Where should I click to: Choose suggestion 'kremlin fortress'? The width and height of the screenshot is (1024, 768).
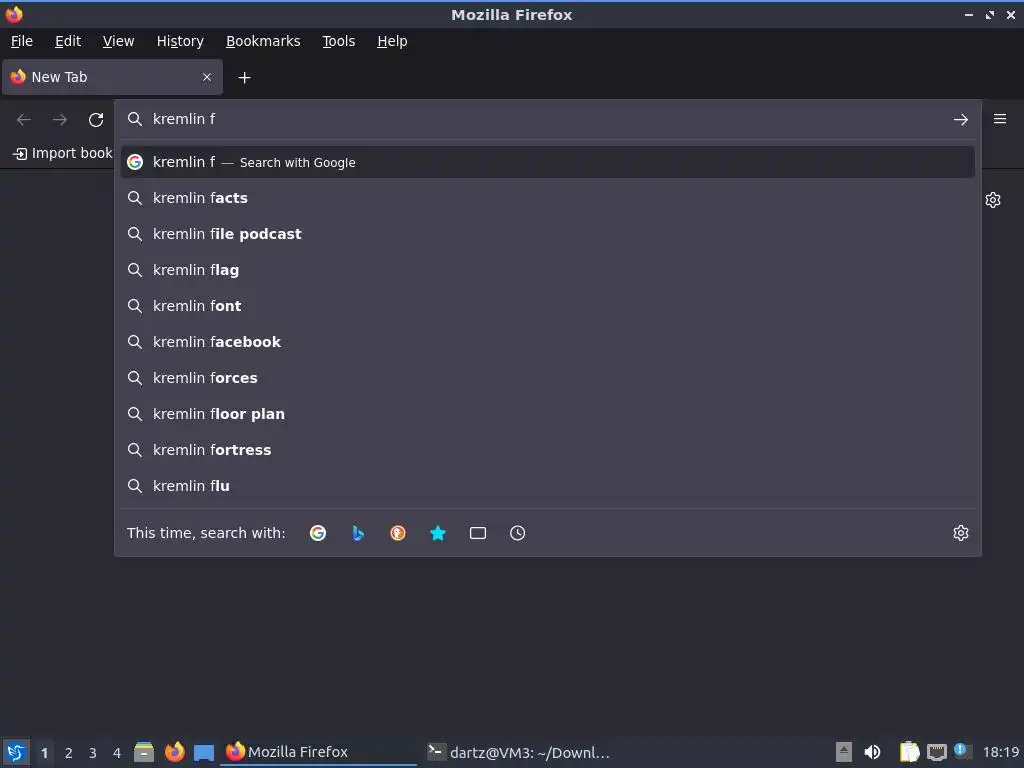[547, 450]
